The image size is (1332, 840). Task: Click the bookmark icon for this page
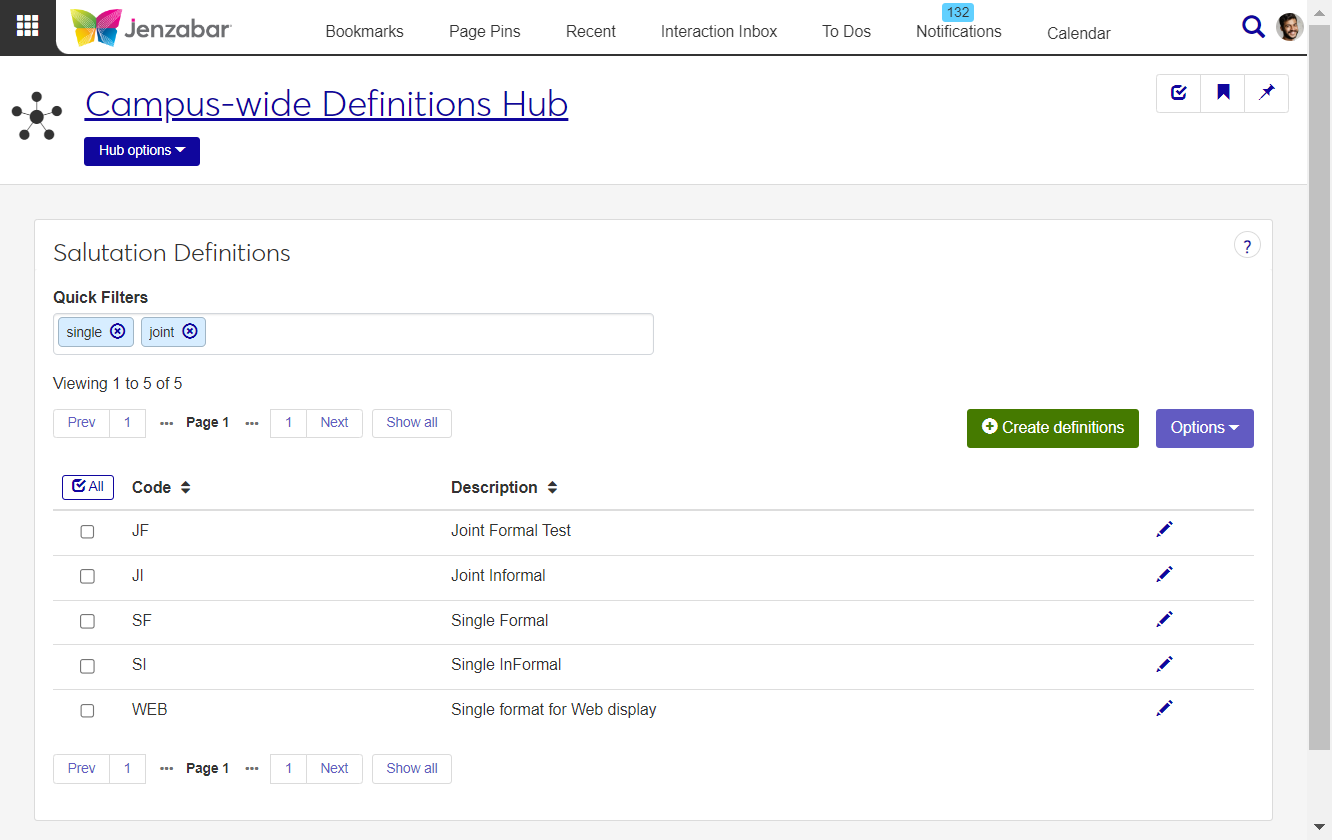1223,93
